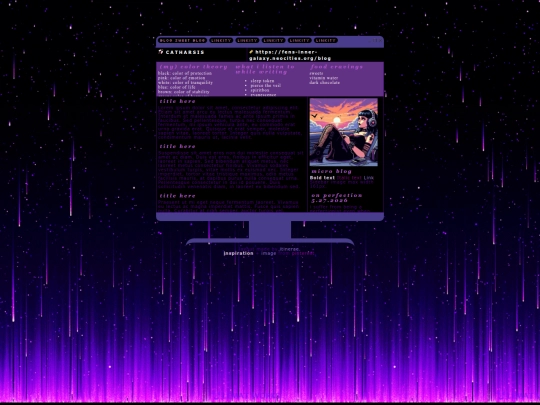This screenshot has width=540, height=405.
Task: Click the 'sleep token' list item
Action: pos(262,81)
